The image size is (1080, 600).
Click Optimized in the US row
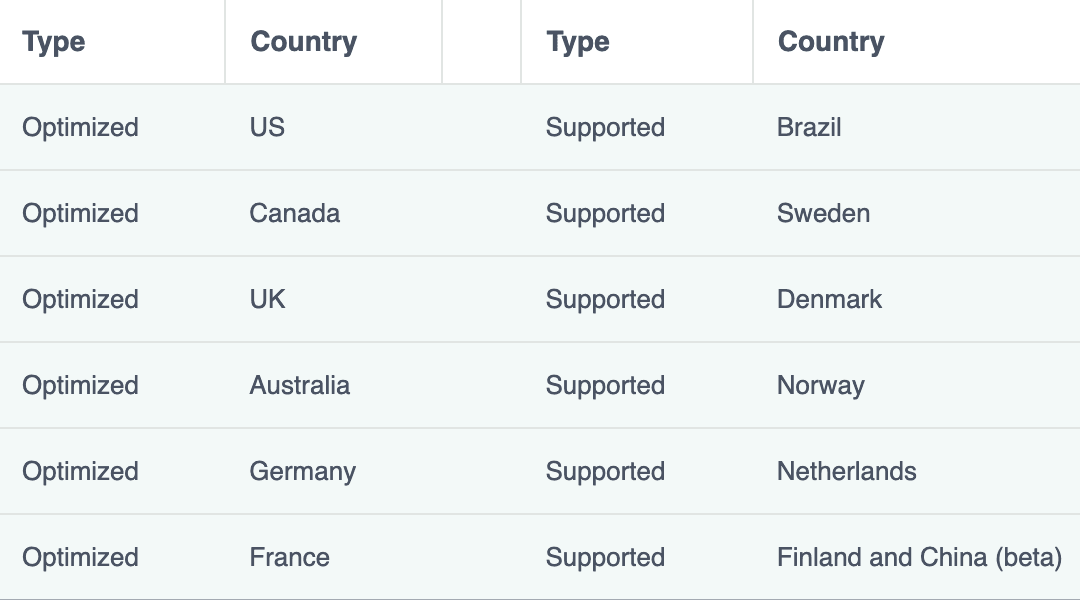[x=80, y=128]
